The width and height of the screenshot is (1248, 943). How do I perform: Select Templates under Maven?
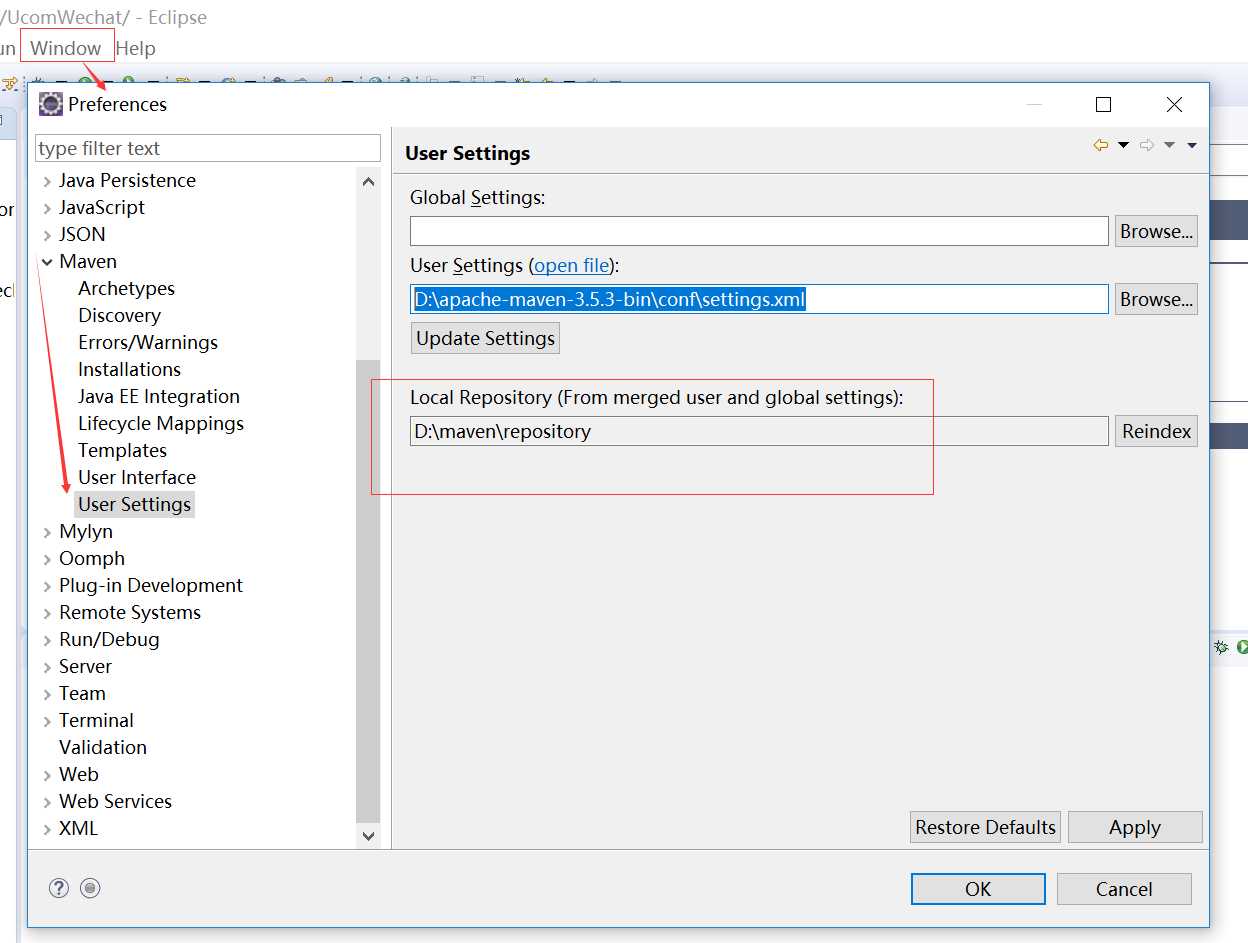[122, 450]
